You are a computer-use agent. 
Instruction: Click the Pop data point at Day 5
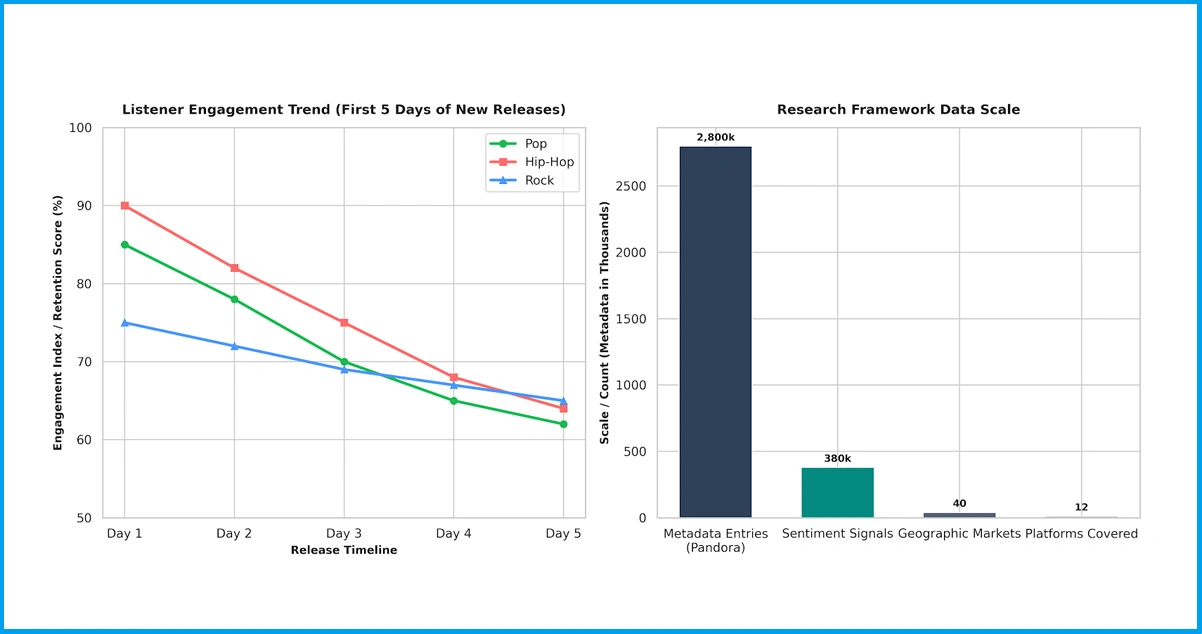(x=563, y=424)
